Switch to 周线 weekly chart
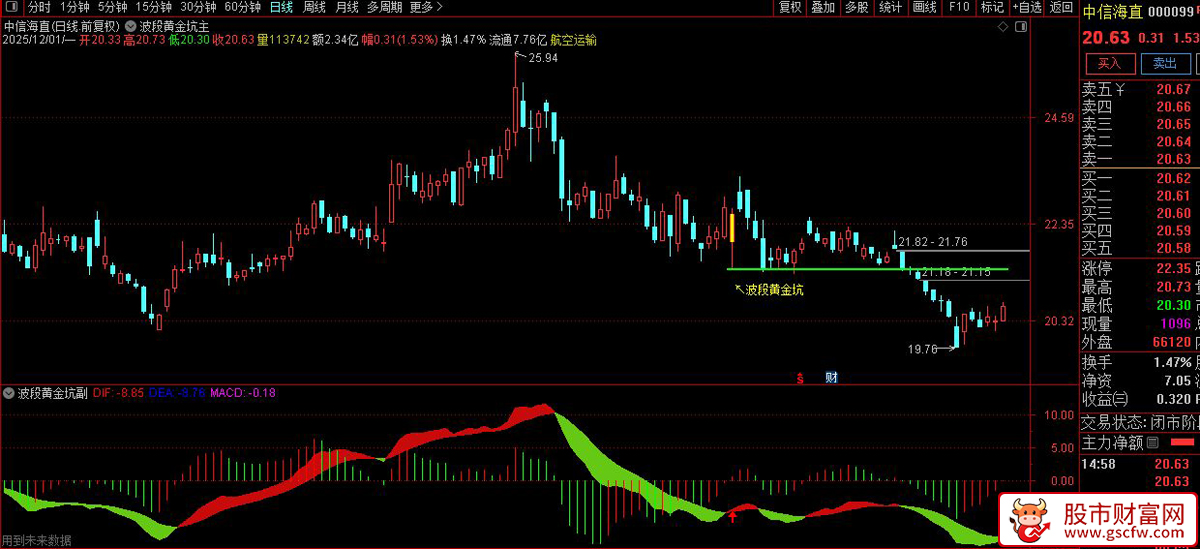This screenshot has height=549, width=1200. (314, 7)
